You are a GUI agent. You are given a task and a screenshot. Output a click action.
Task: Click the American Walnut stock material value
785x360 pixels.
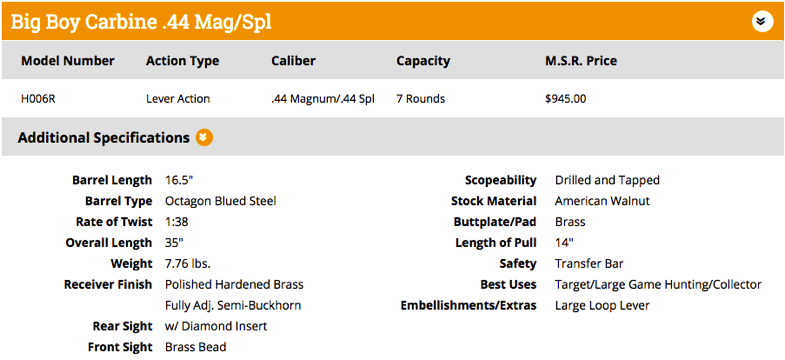coord(602,201)
